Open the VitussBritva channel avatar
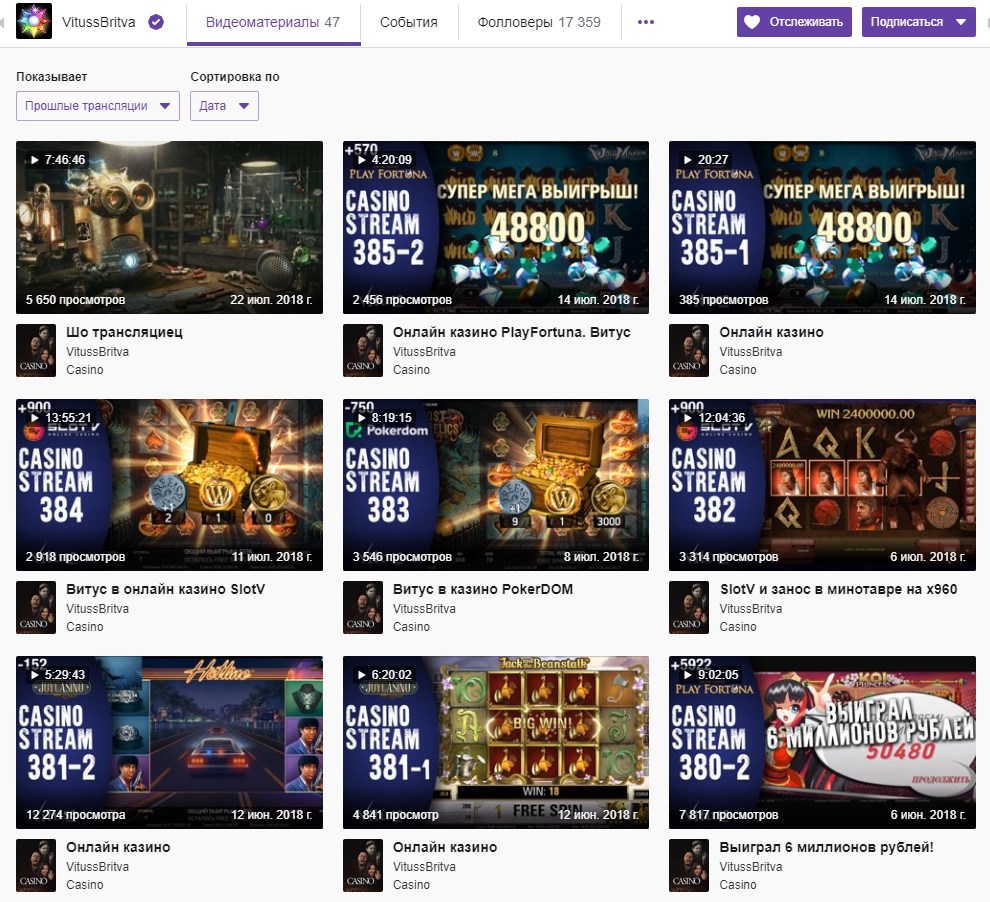The height and width of the screenshot is (902, 990). (x=34, y=21)
